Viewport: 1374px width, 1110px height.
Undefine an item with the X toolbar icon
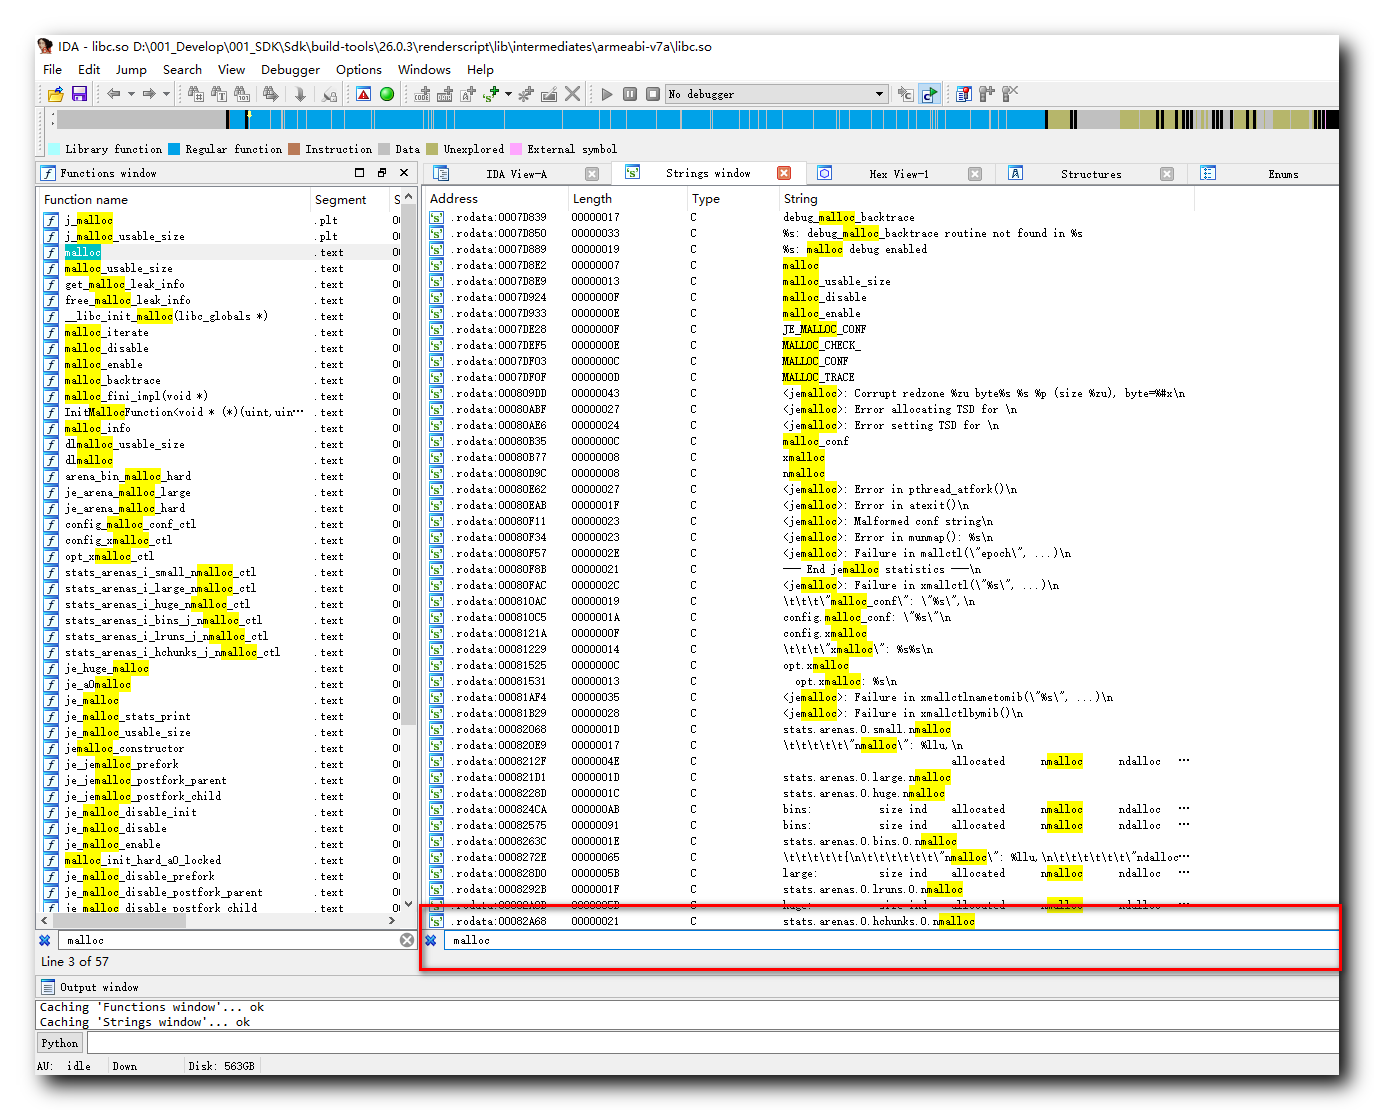pos(572,93)
